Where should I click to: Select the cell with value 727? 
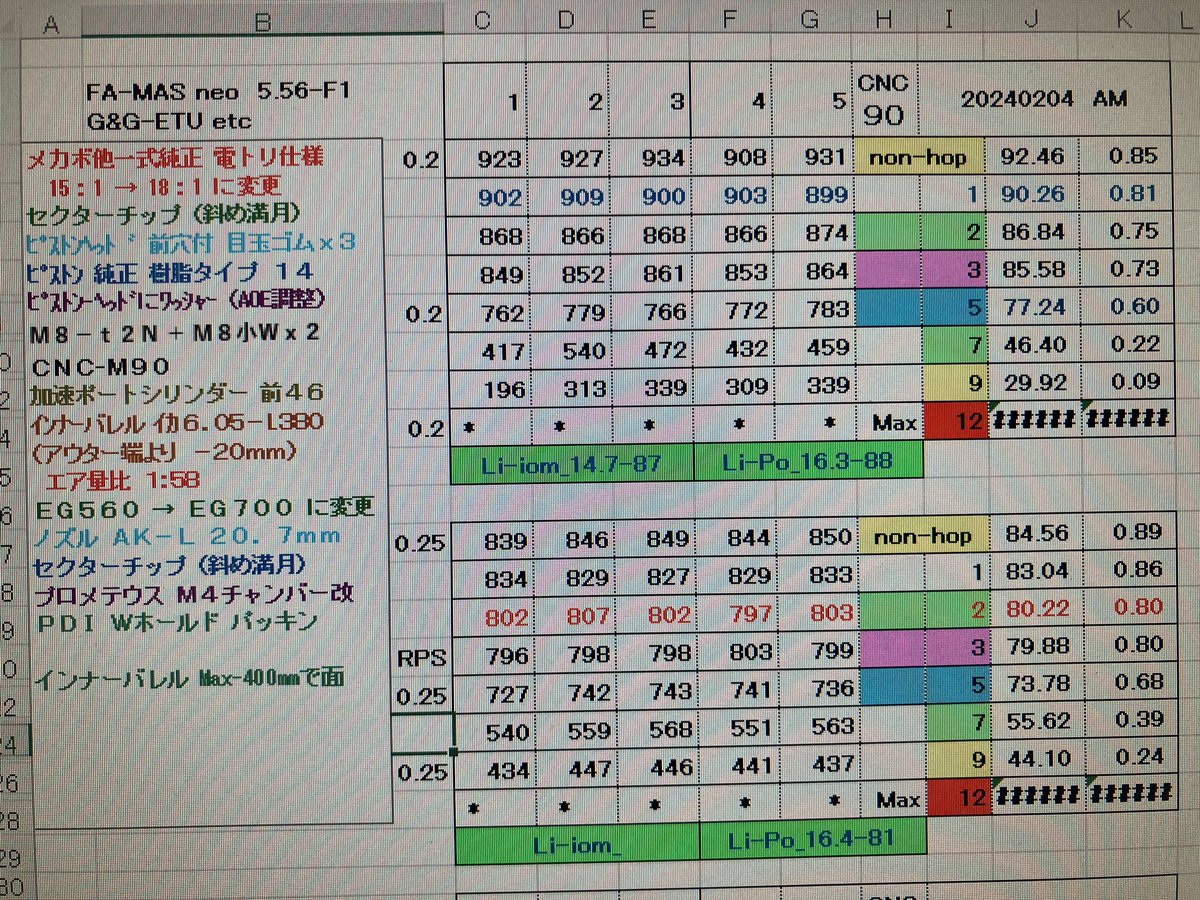tap(492, 693)
